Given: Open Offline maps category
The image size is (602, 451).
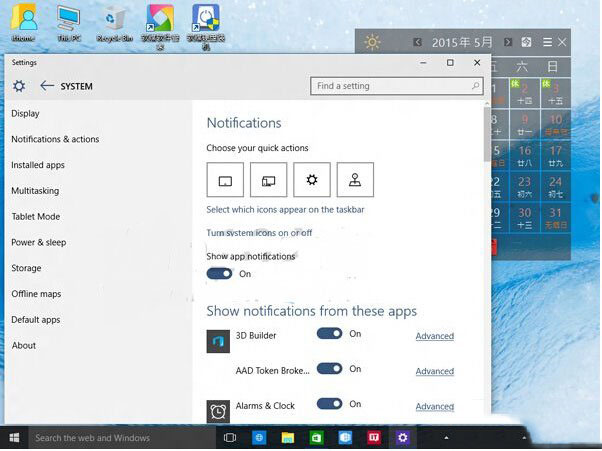Looking at the screenshot, I should [x=36, y=294].
